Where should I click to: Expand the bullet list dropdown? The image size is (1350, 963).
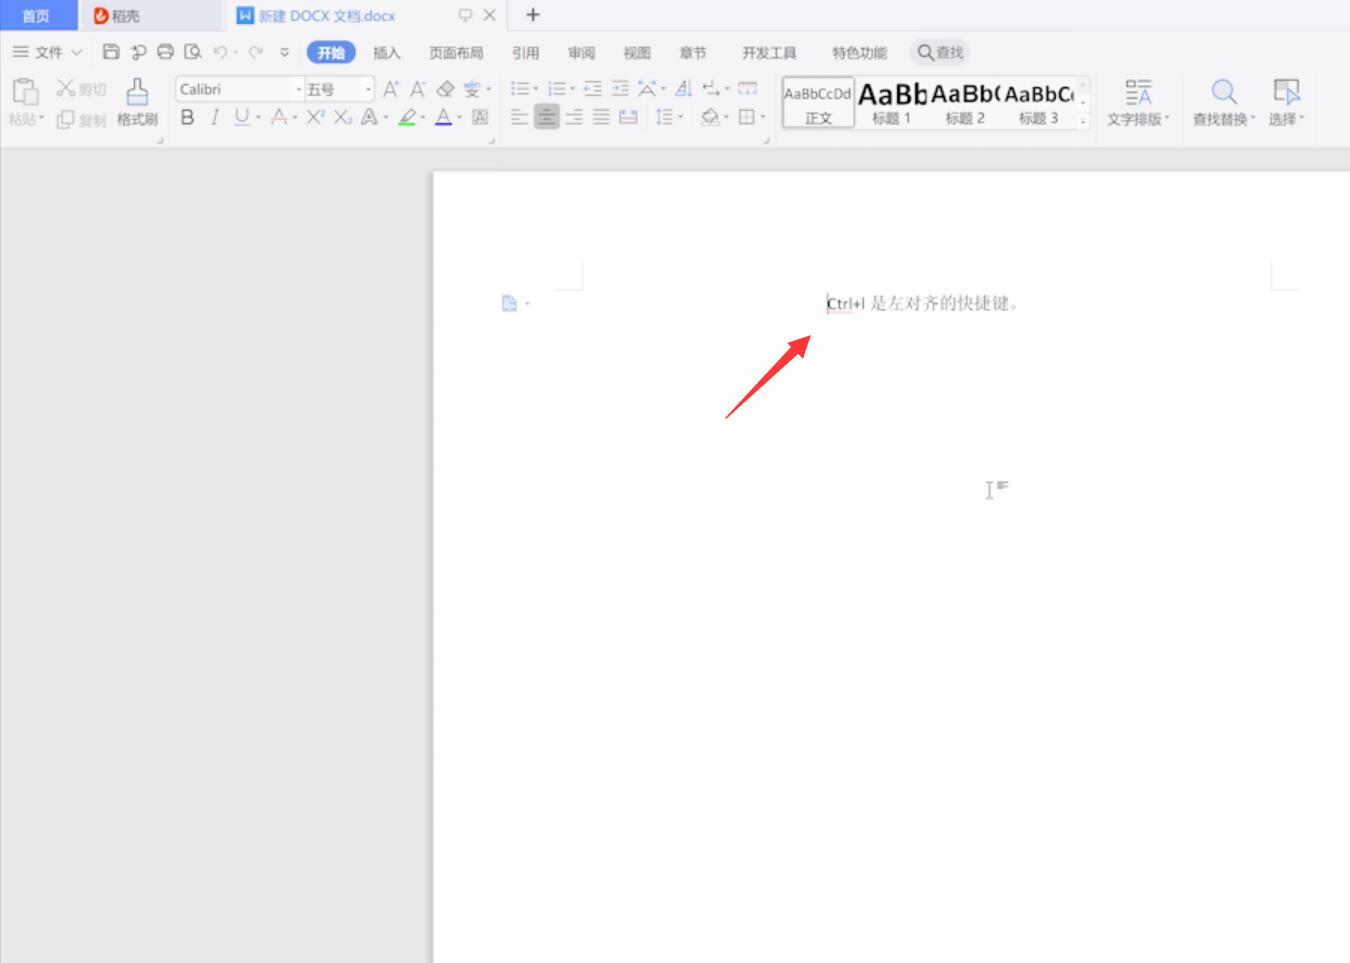(535, 89)
